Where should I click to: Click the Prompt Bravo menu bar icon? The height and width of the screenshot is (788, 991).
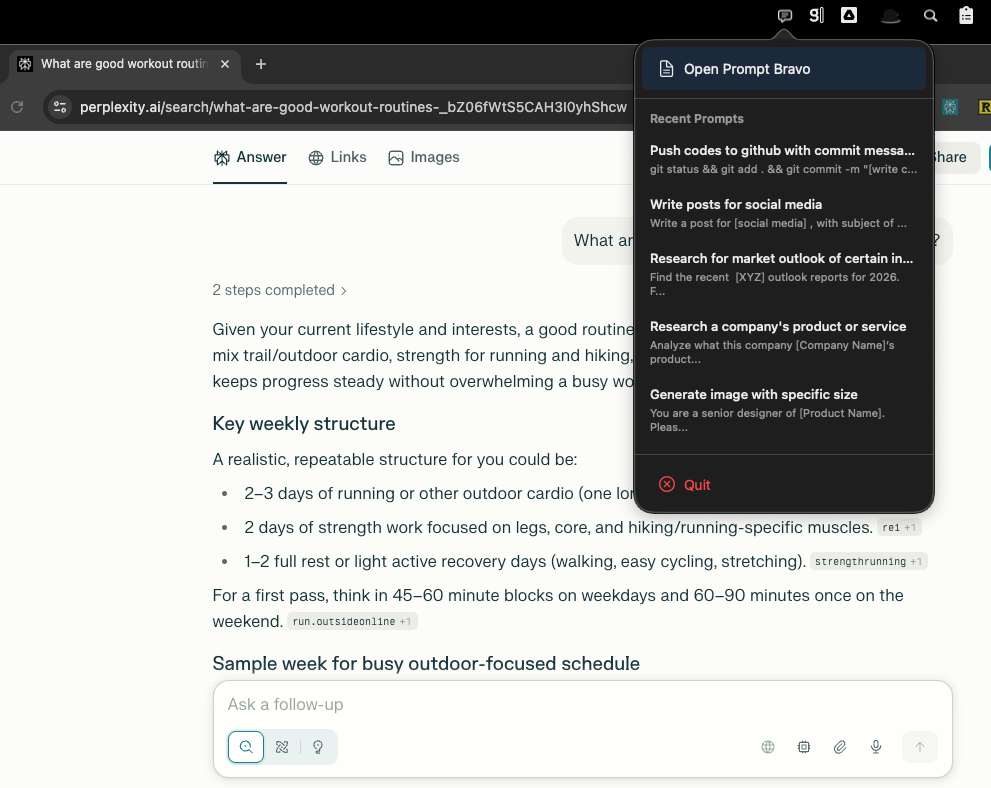click(x=785, y=15)
